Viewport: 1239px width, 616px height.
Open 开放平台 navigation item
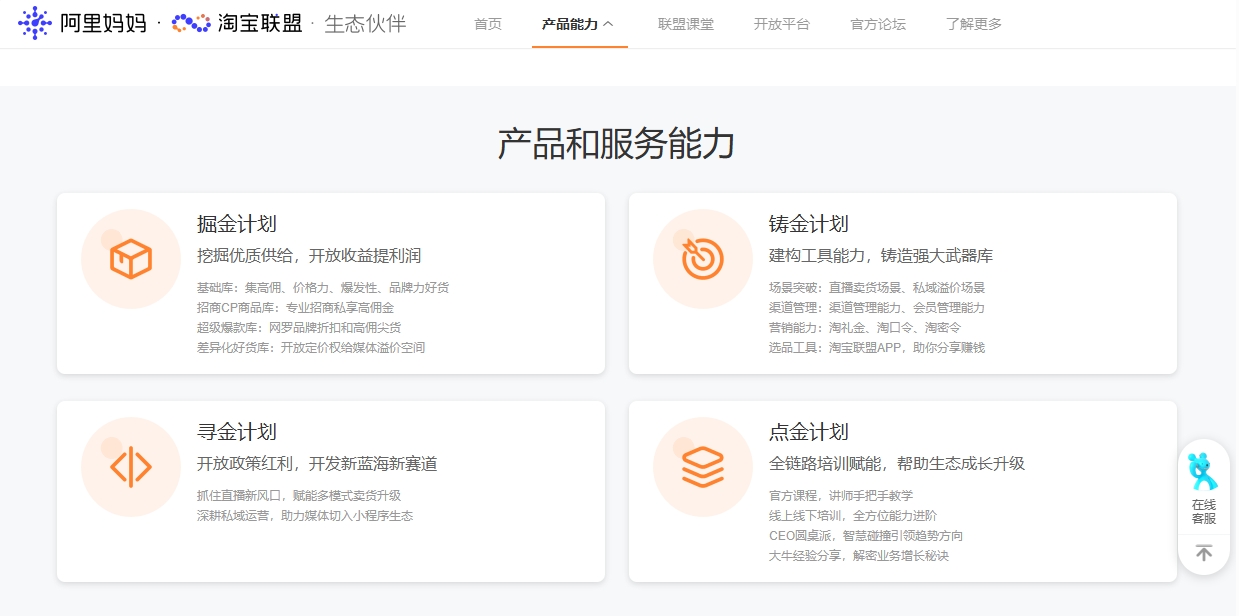click(782, 24)
